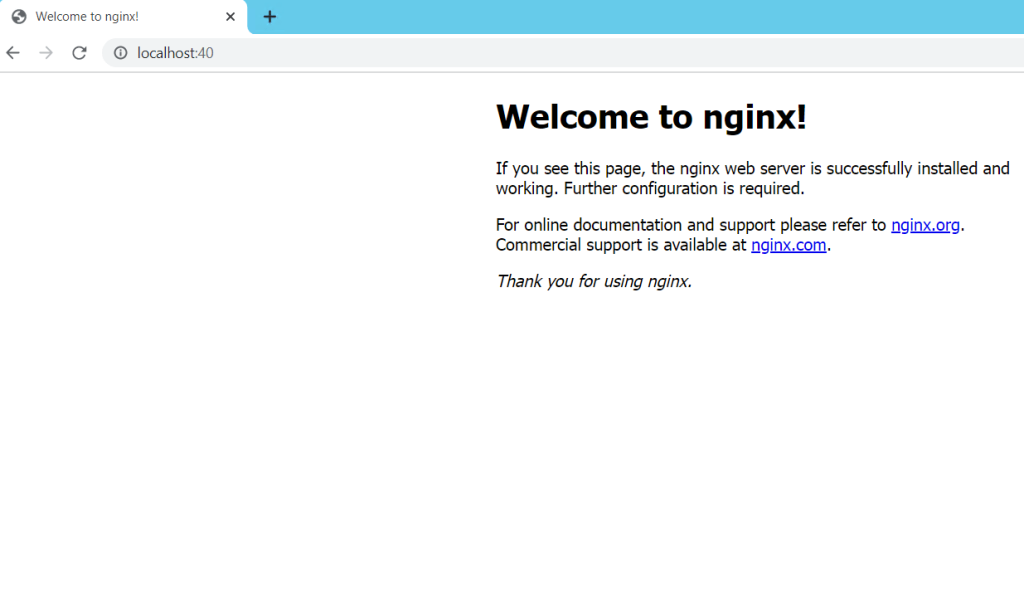Open a new tab with the plus icon
This screenshot has height=590, width=1024.
[x=268, y=16]
